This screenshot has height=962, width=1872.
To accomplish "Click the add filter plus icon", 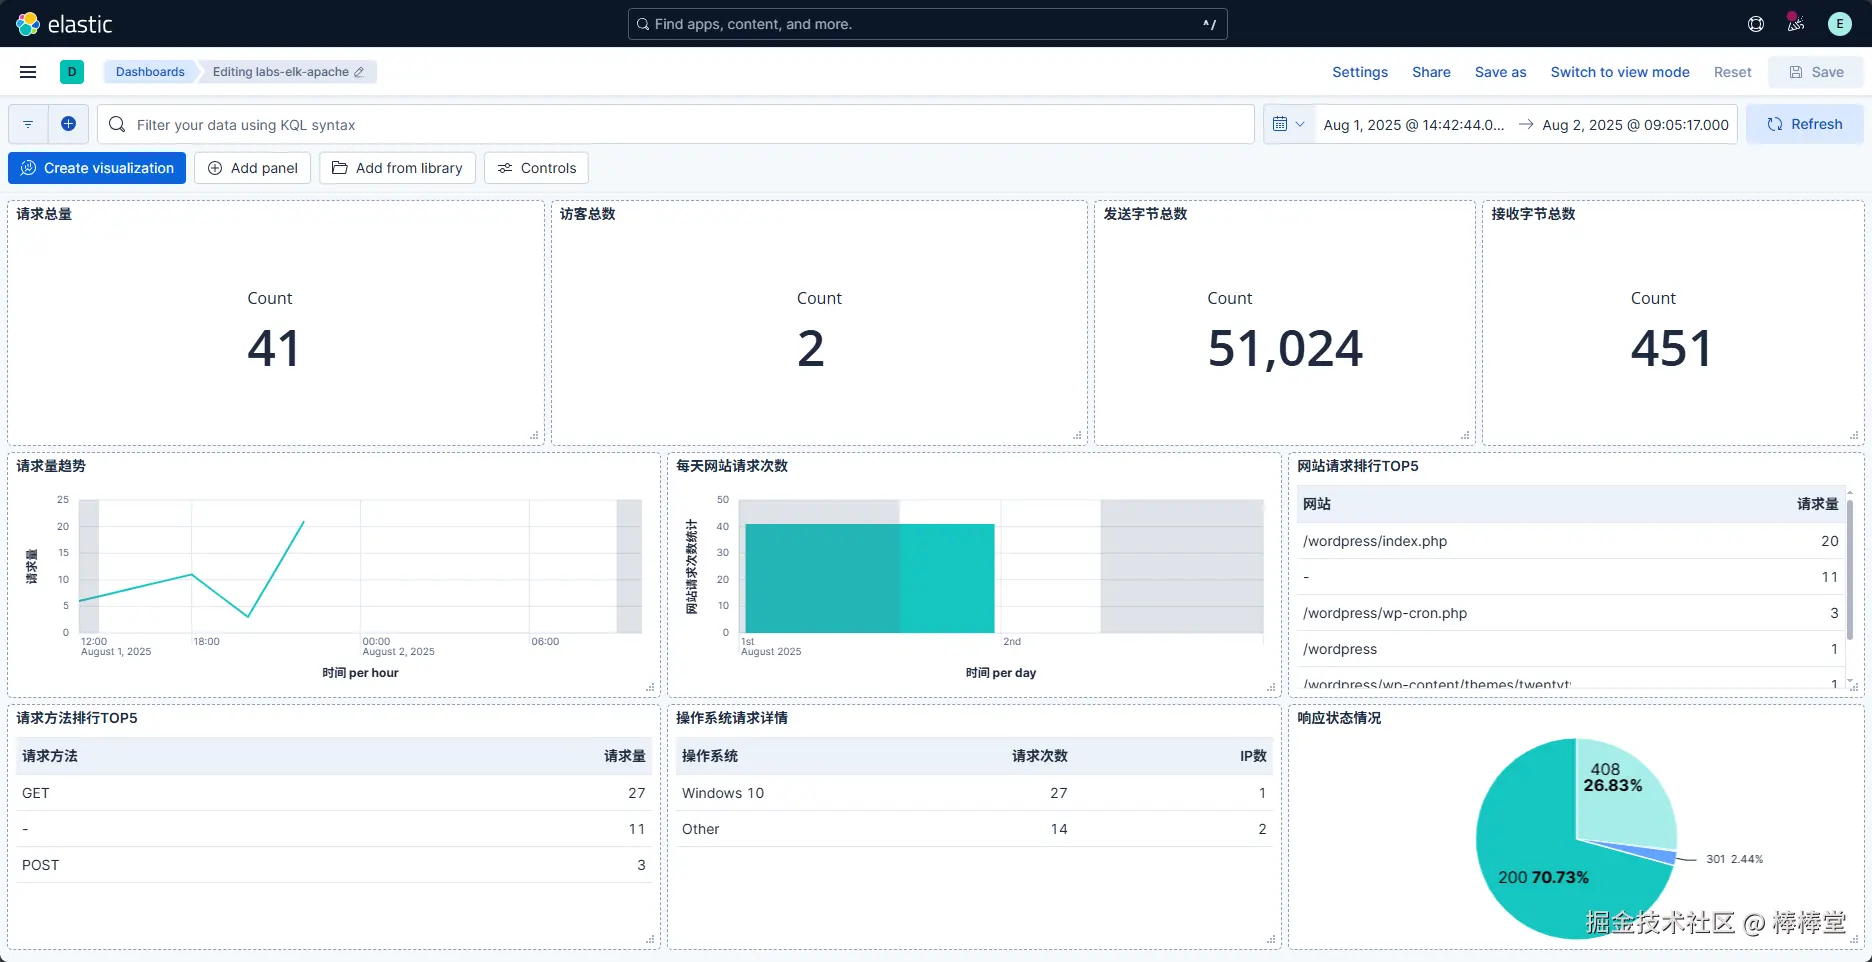I will pyautogui.click(x=68, y=124).
